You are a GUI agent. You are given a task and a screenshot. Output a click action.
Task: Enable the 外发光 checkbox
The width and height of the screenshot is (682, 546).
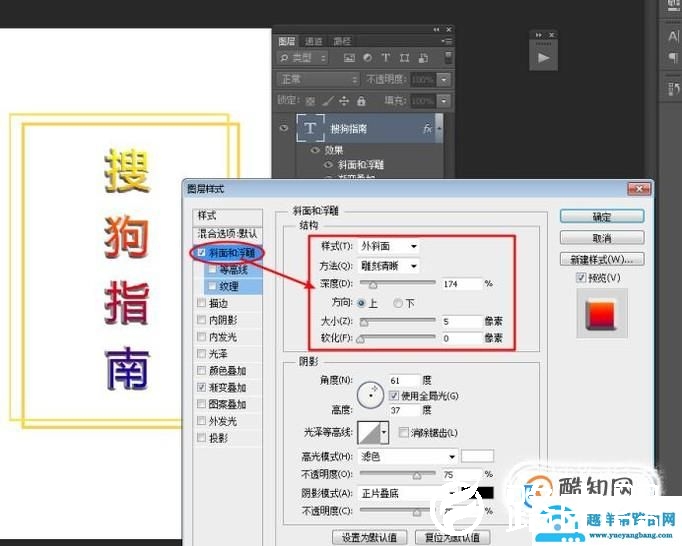coord(201,421)
